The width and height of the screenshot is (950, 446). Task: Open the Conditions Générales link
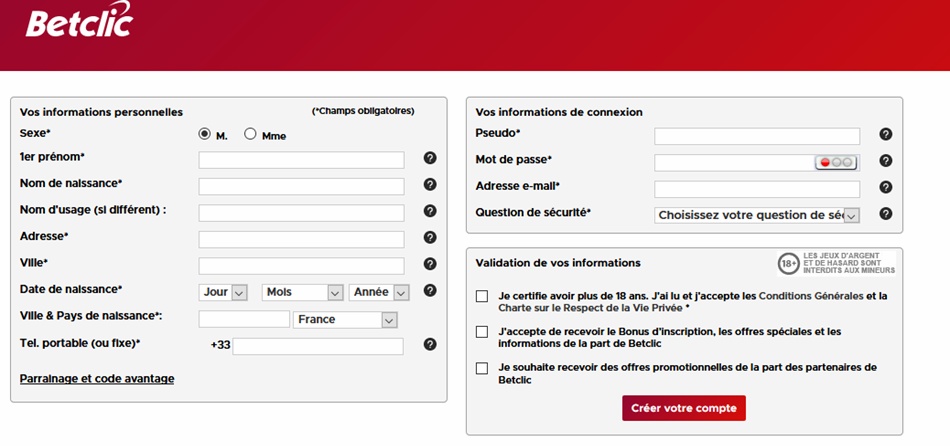(811, 296)
